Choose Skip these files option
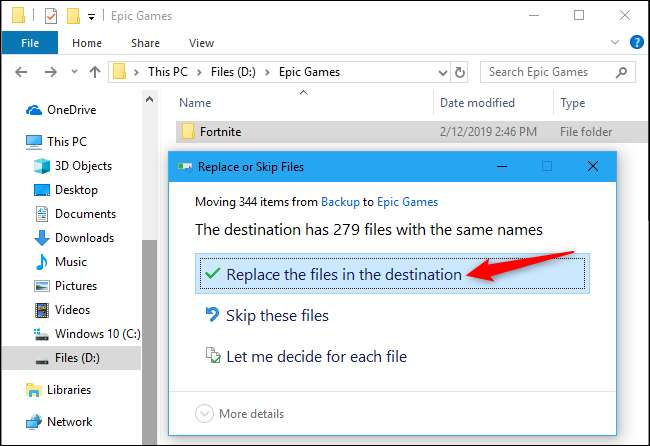The height and width of the screenshot is (446, 650). click(x=277, y=315)
